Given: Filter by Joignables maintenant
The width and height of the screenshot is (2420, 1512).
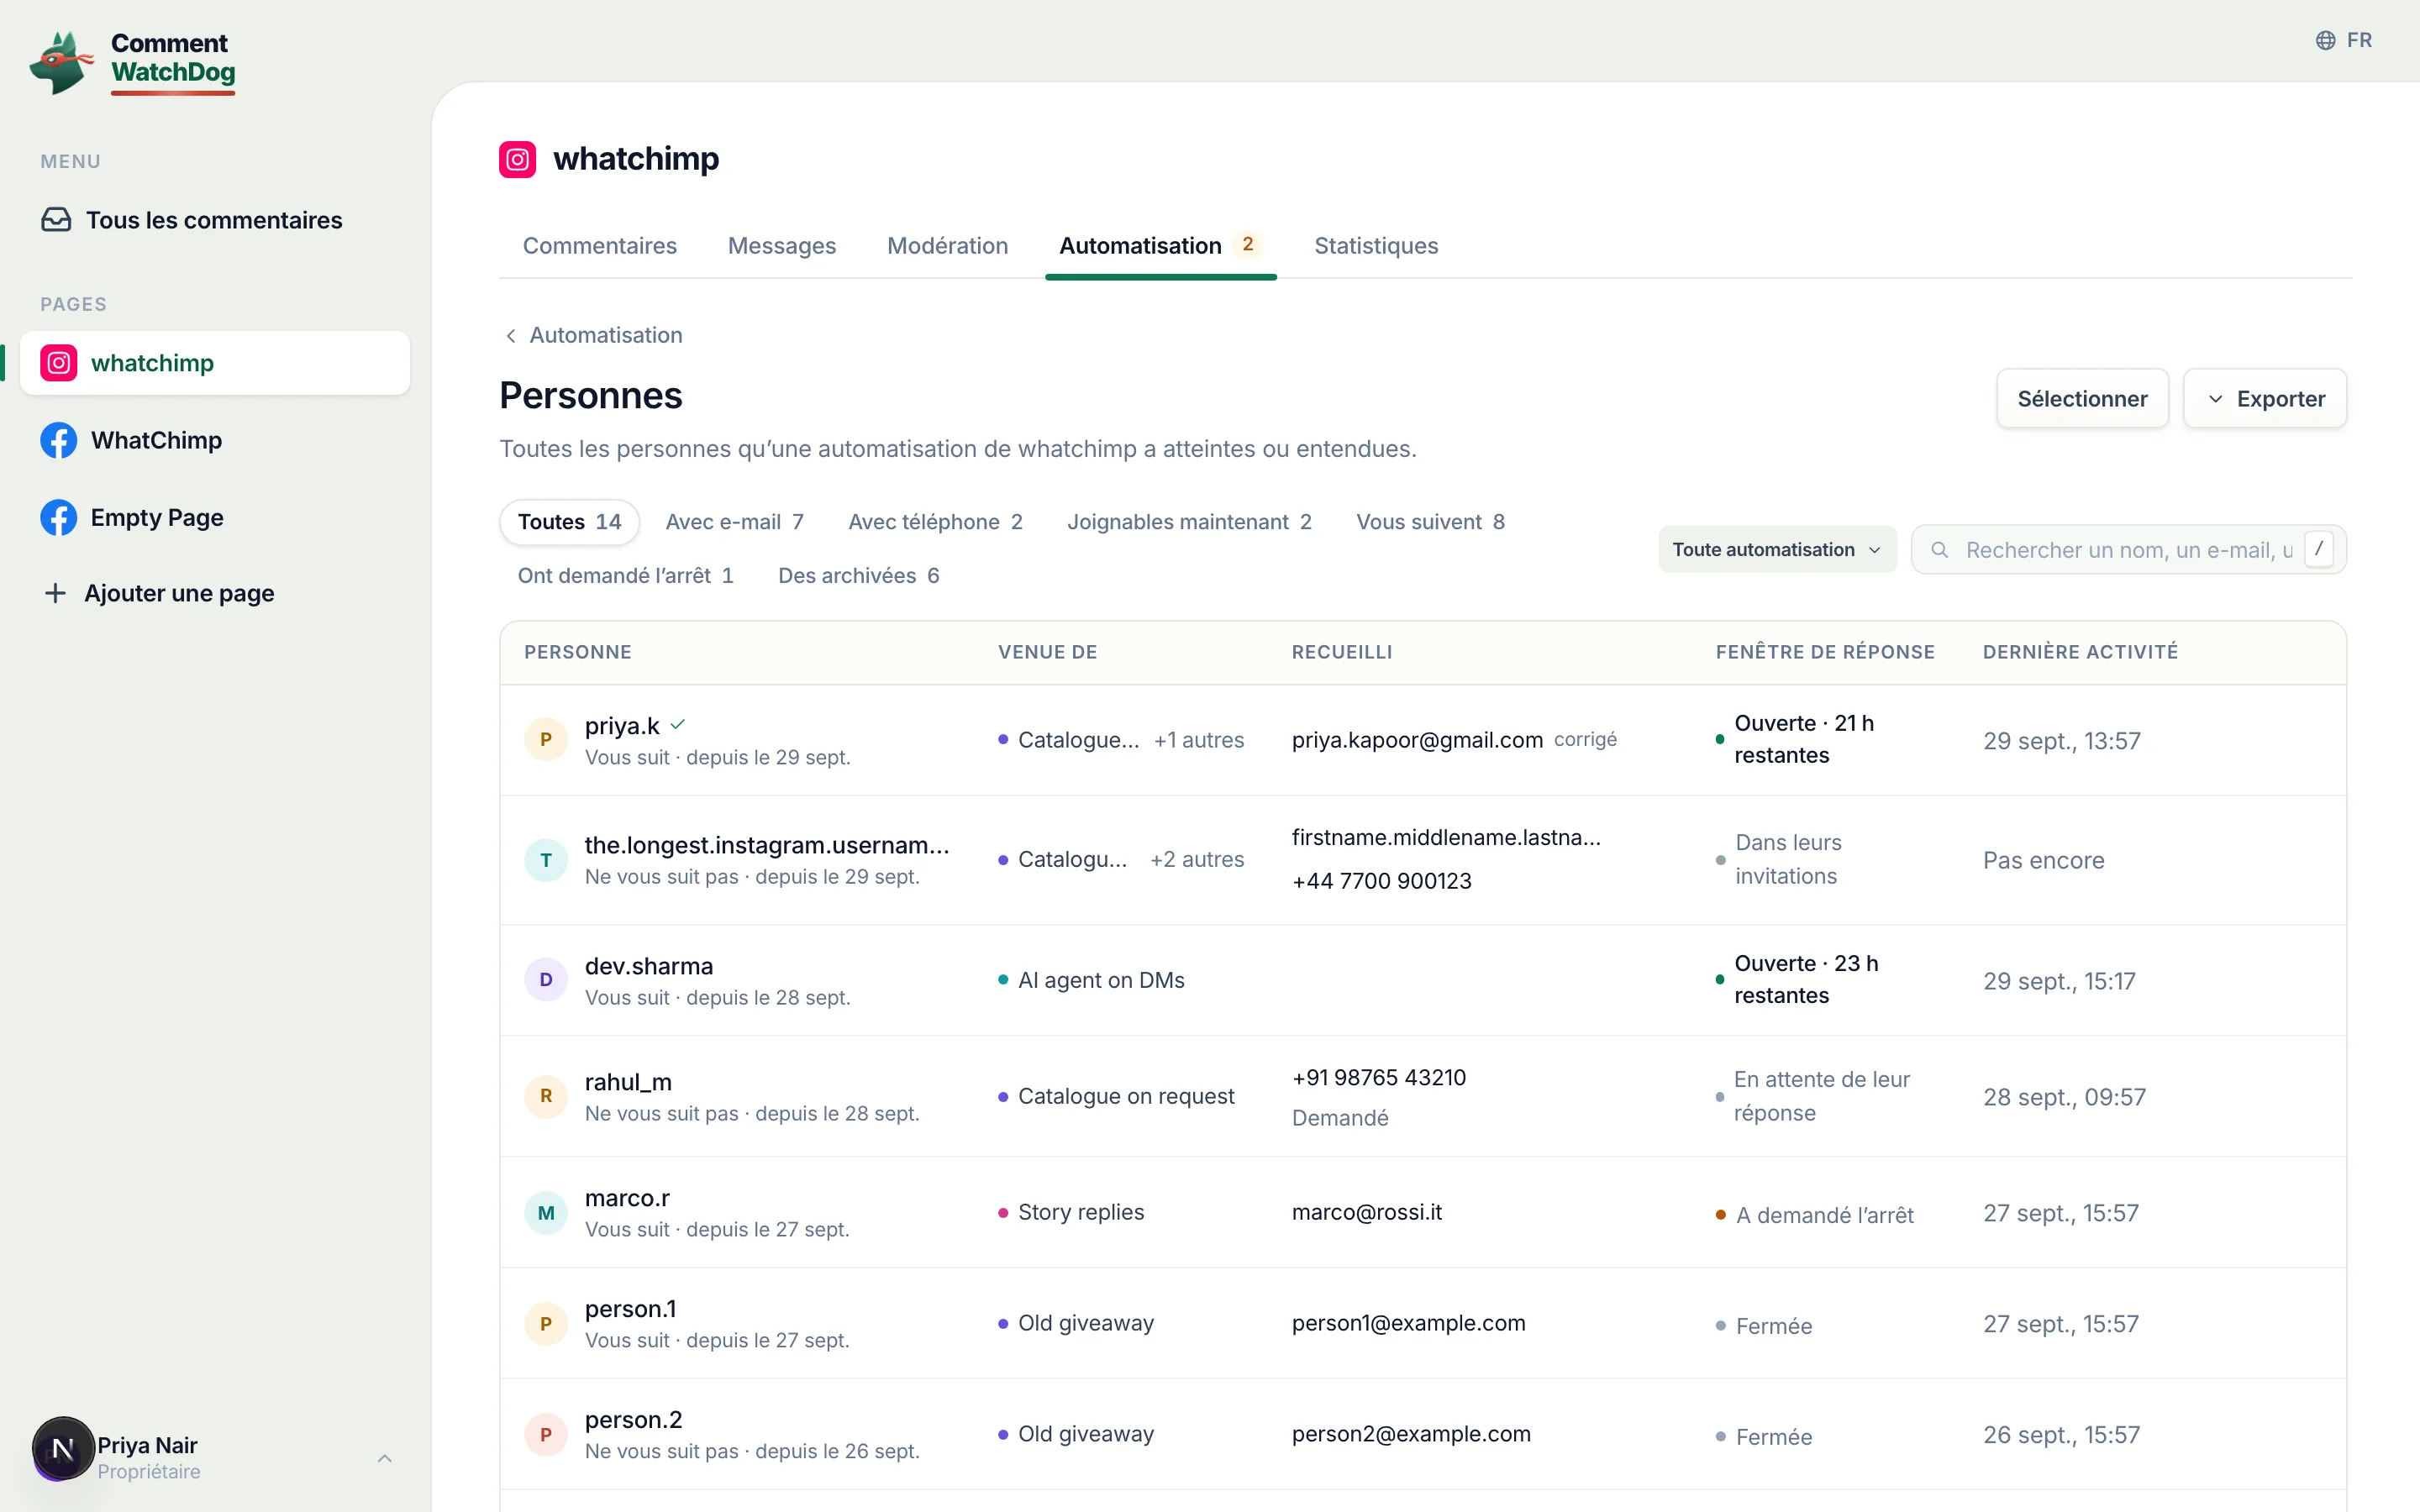Looking at the screenshot, I should point(1189,522).
